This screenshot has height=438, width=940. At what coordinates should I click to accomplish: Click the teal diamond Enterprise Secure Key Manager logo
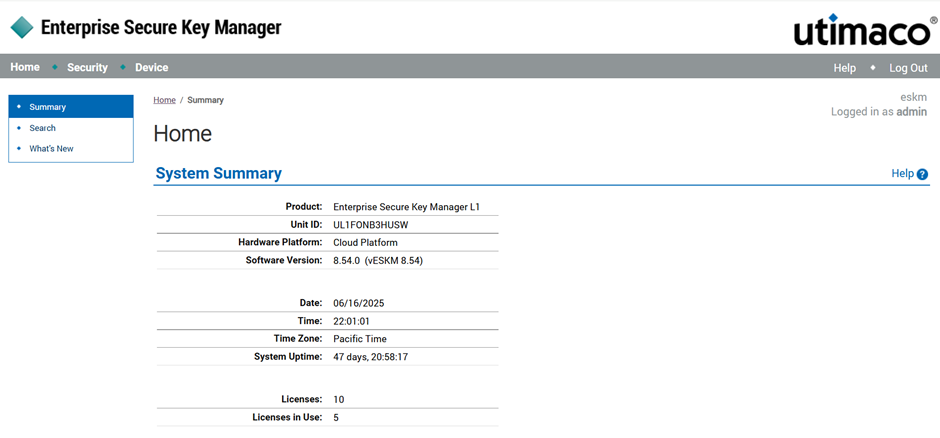coord(22,28)
